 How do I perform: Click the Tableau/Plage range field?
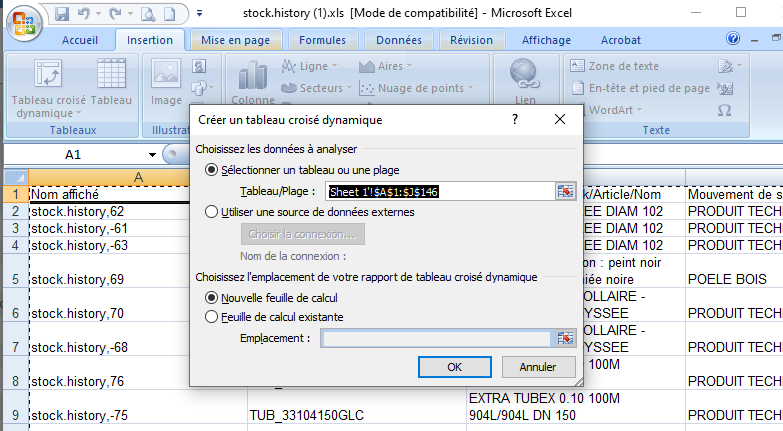[x=440, y=191]
